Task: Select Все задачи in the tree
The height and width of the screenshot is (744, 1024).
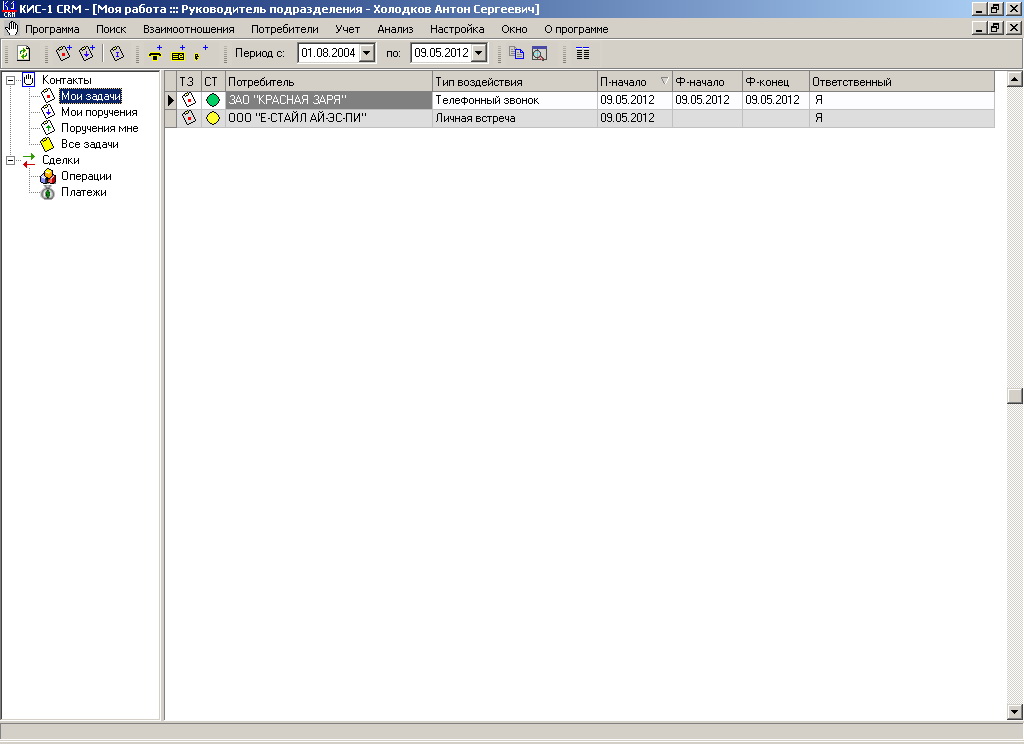Action: point(89,144)
